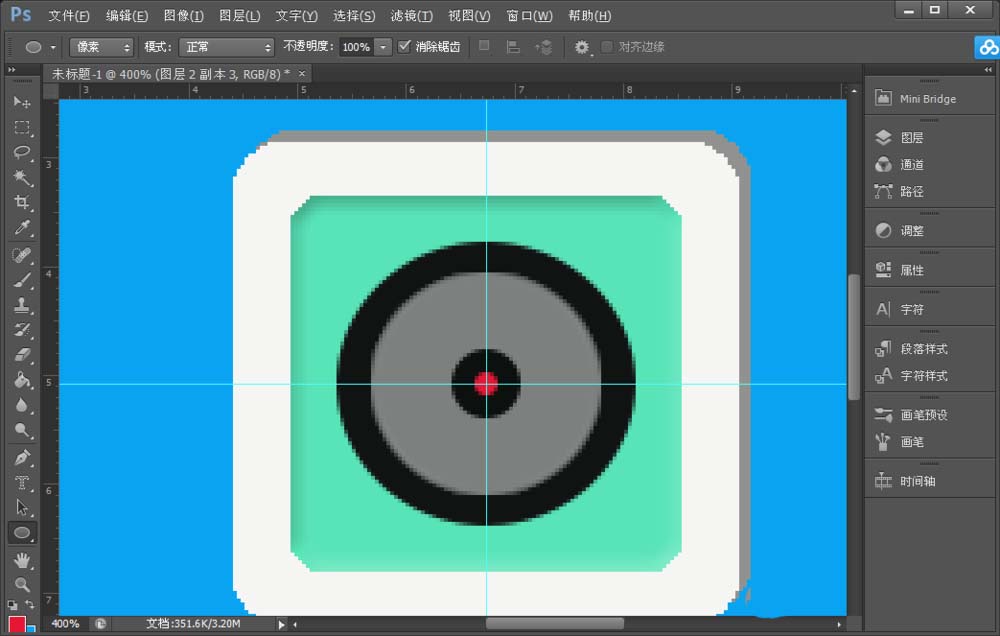This screenshot has height=636, width=1000.
Task: Open the 滤镜(T) menu
Action: [412, 16]
